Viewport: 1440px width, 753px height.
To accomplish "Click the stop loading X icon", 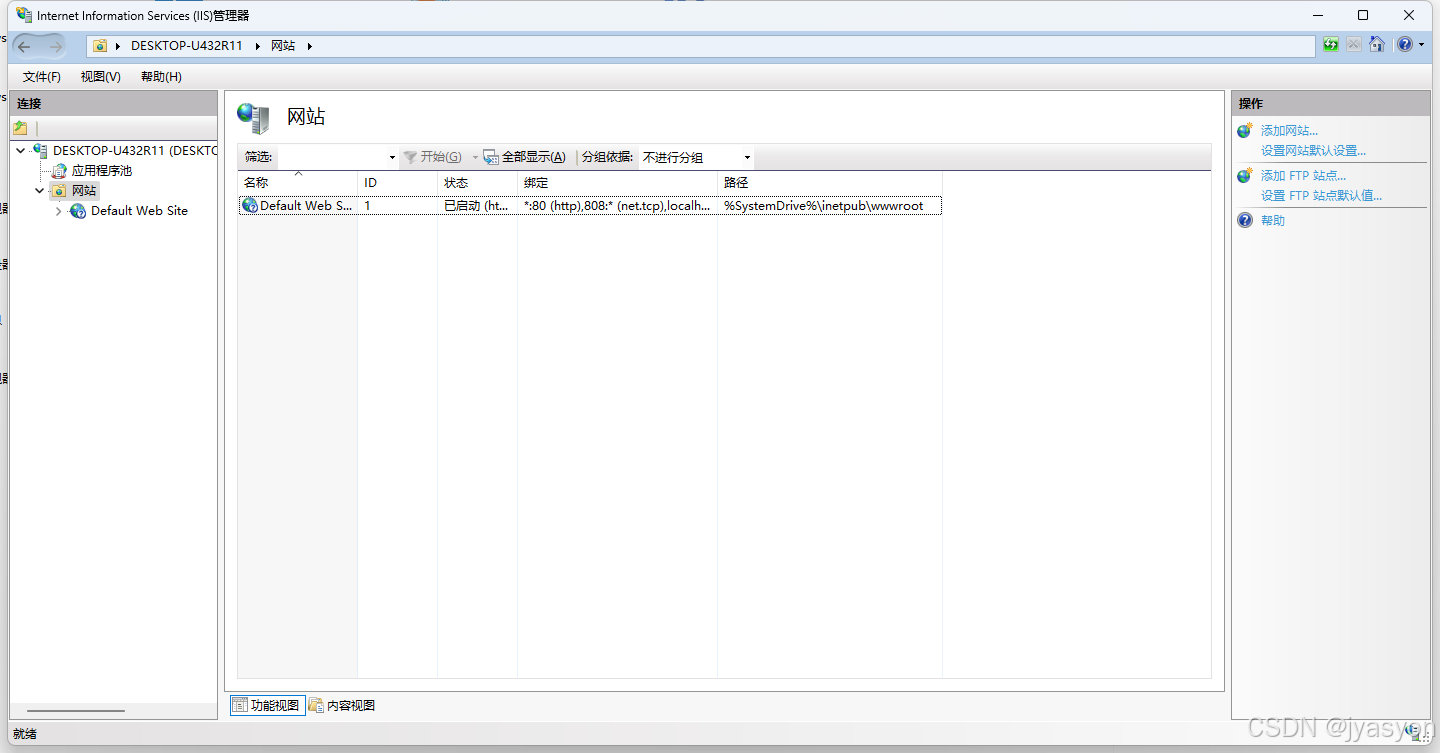I will 1353,45.
